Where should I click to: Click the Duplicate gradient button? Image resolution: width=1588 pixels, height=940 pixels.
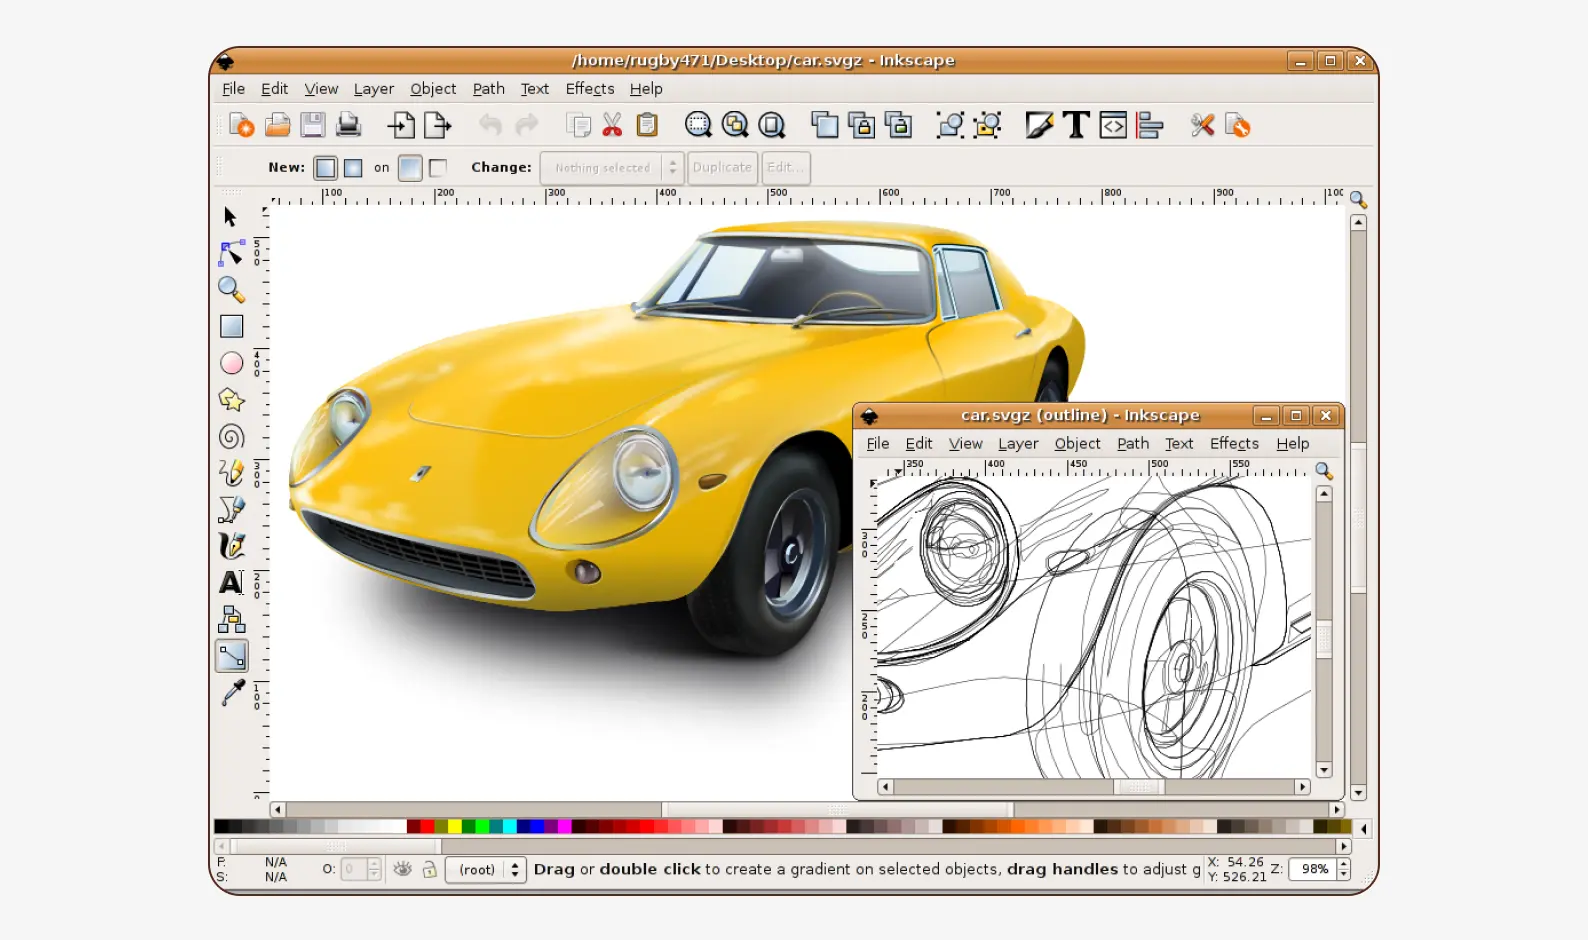(x=722, y=168)
